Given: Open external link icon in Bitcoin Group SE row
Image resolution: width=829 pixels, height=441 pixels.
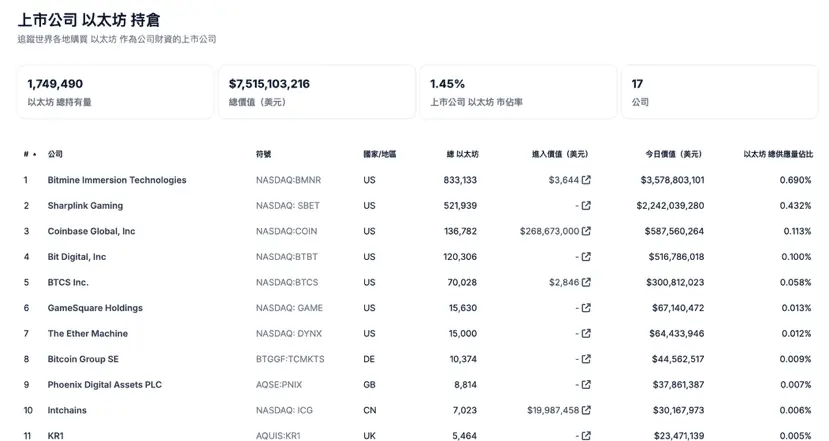Looking at the screenshot, I should point(586,359).
